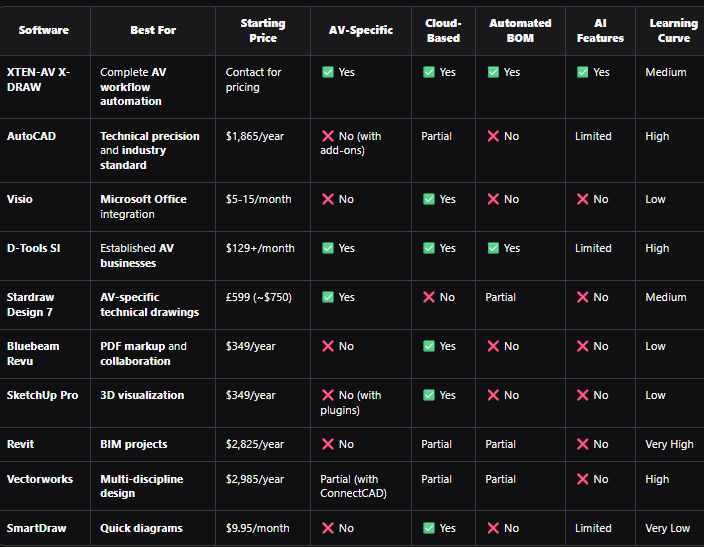Click red X in SmartDraw Automated BOM cell

pyautogui.click(x=493, y=528)
